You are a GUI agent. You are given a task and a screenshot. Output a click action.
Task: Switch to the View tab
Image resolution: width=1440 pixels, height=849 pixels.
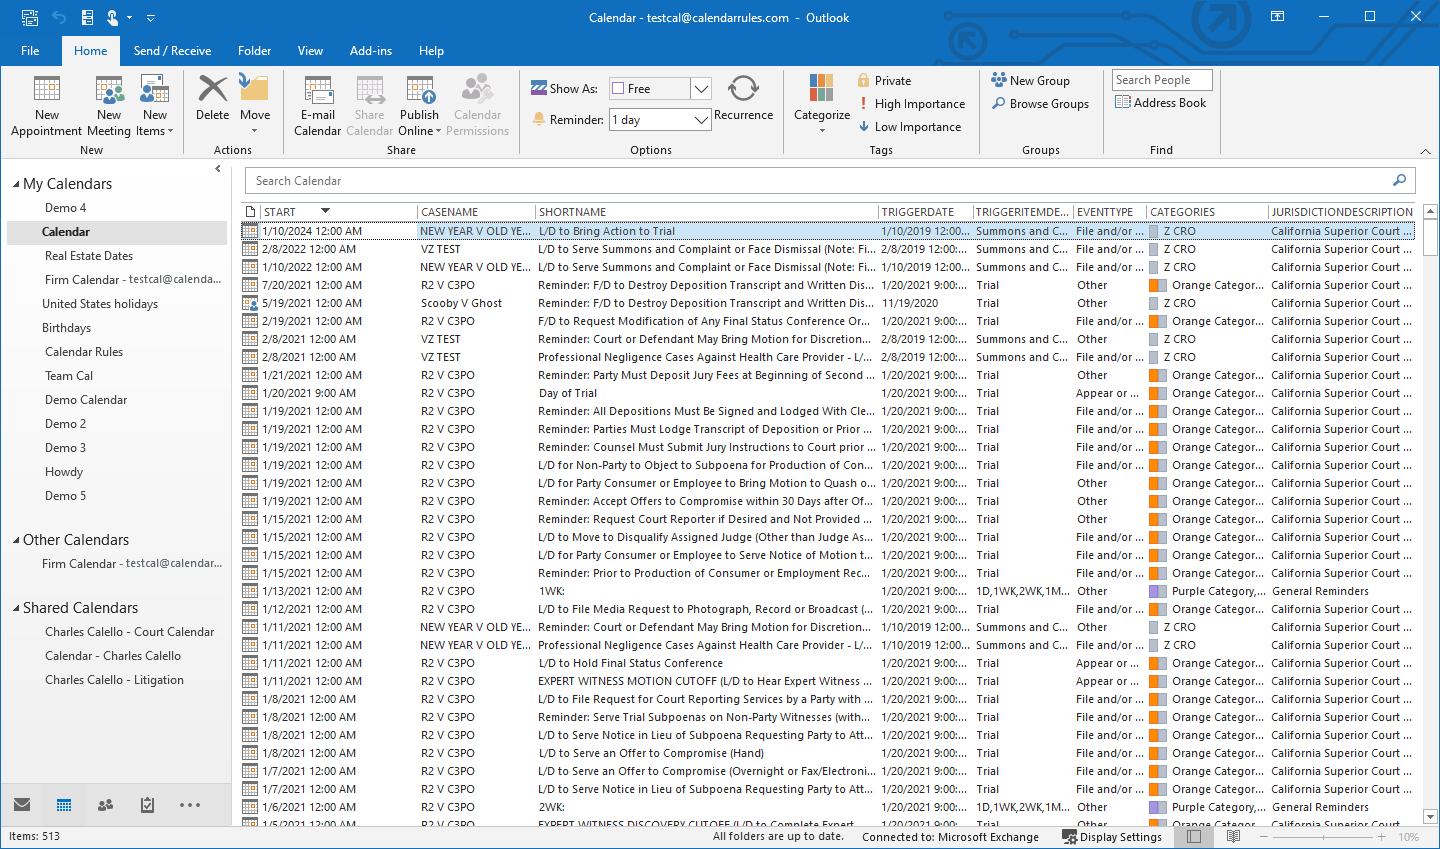pyautogui.click(x=310, y=51)
